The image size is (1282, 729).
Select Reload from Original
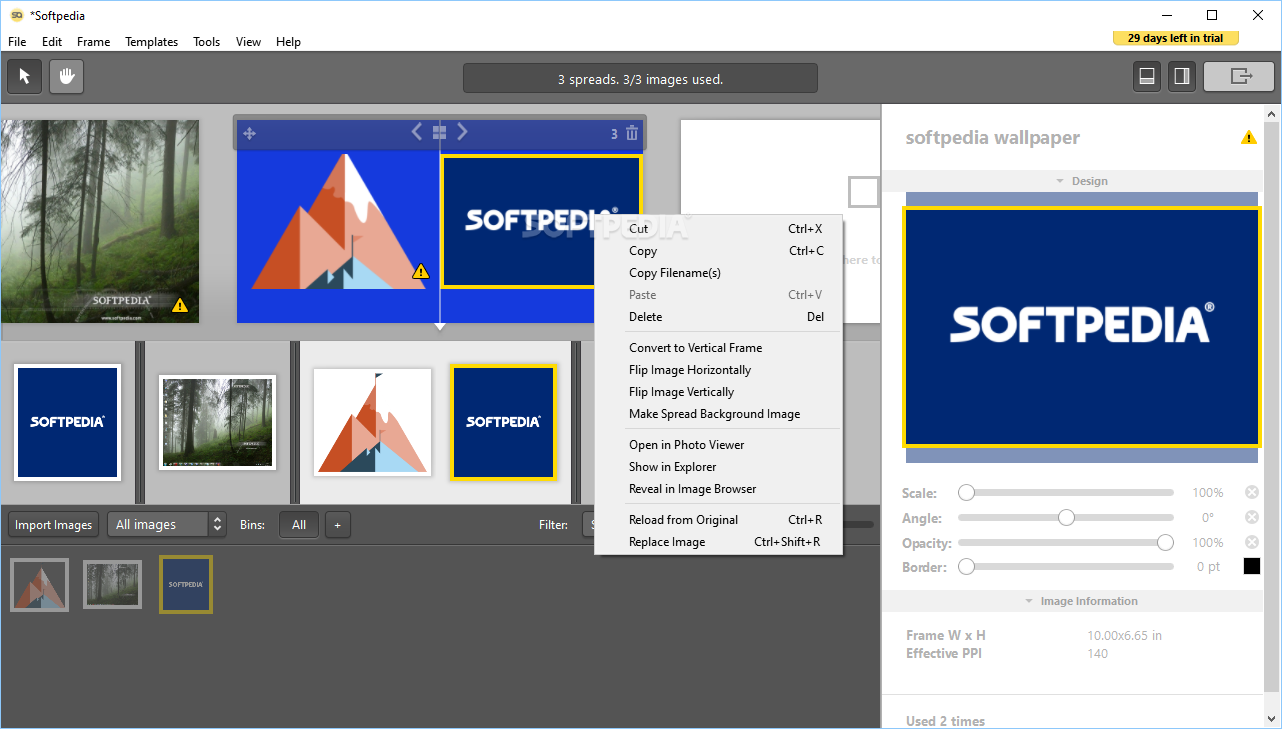(x=719, y=520)
